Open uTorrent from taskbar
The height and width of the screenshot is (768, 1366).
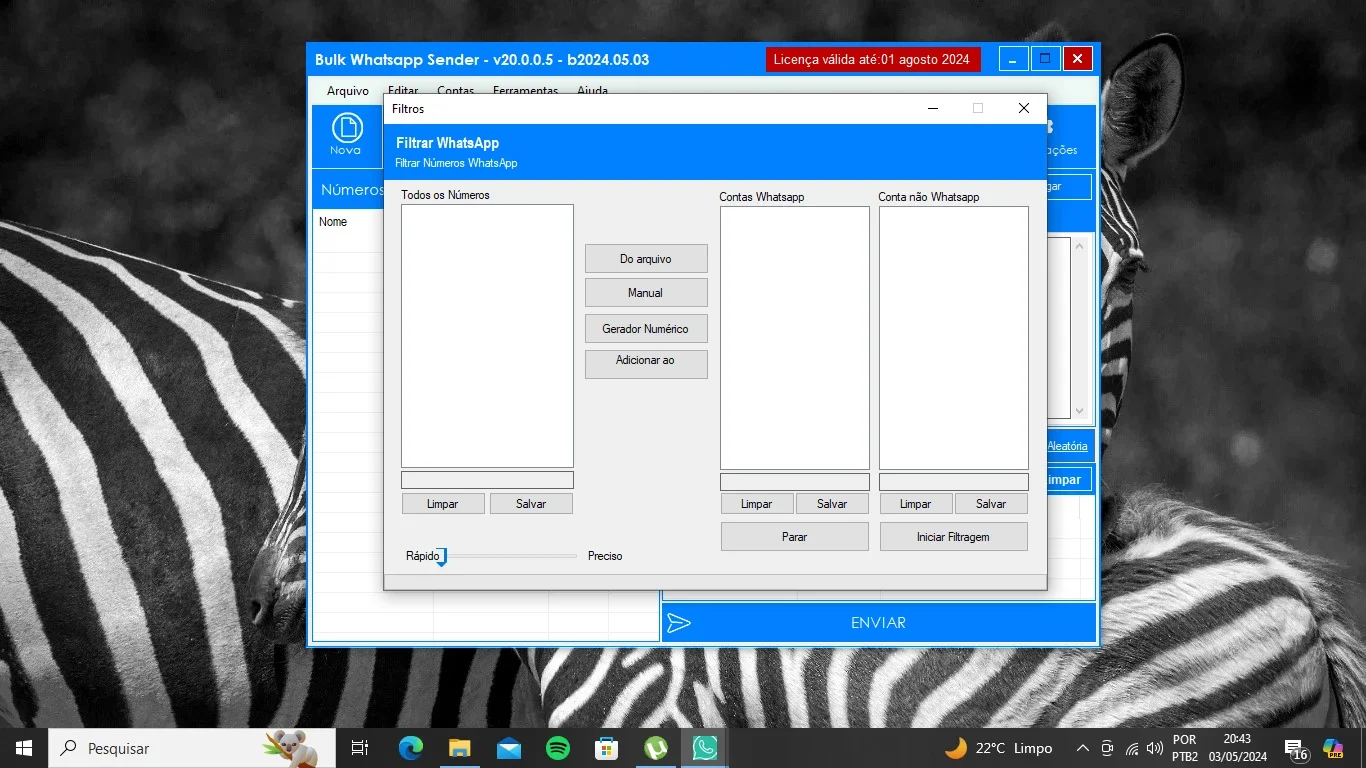(656, 748)
